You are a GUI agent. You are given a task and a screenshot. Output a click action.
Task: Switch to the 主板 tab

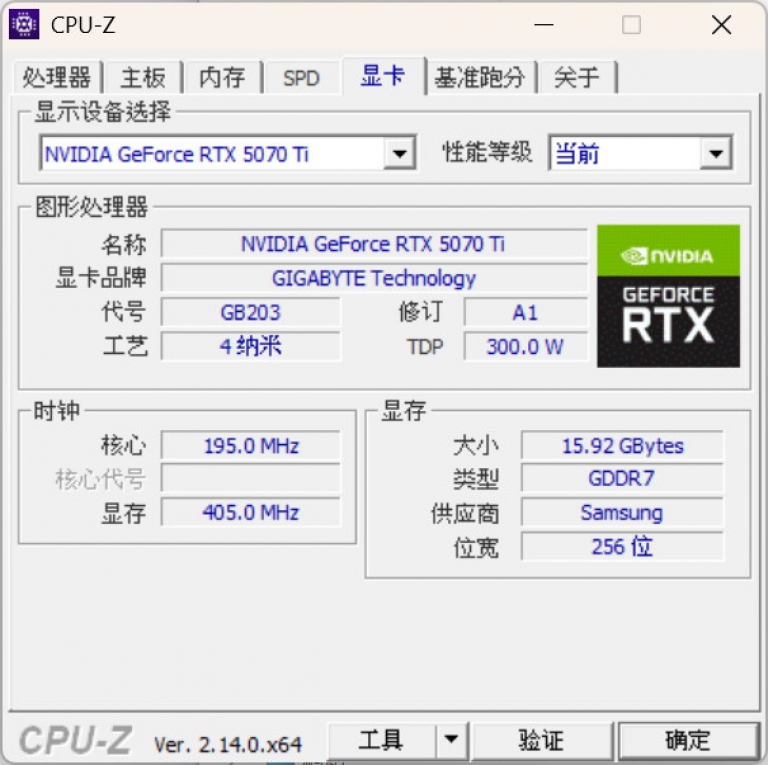pos(143,77)
